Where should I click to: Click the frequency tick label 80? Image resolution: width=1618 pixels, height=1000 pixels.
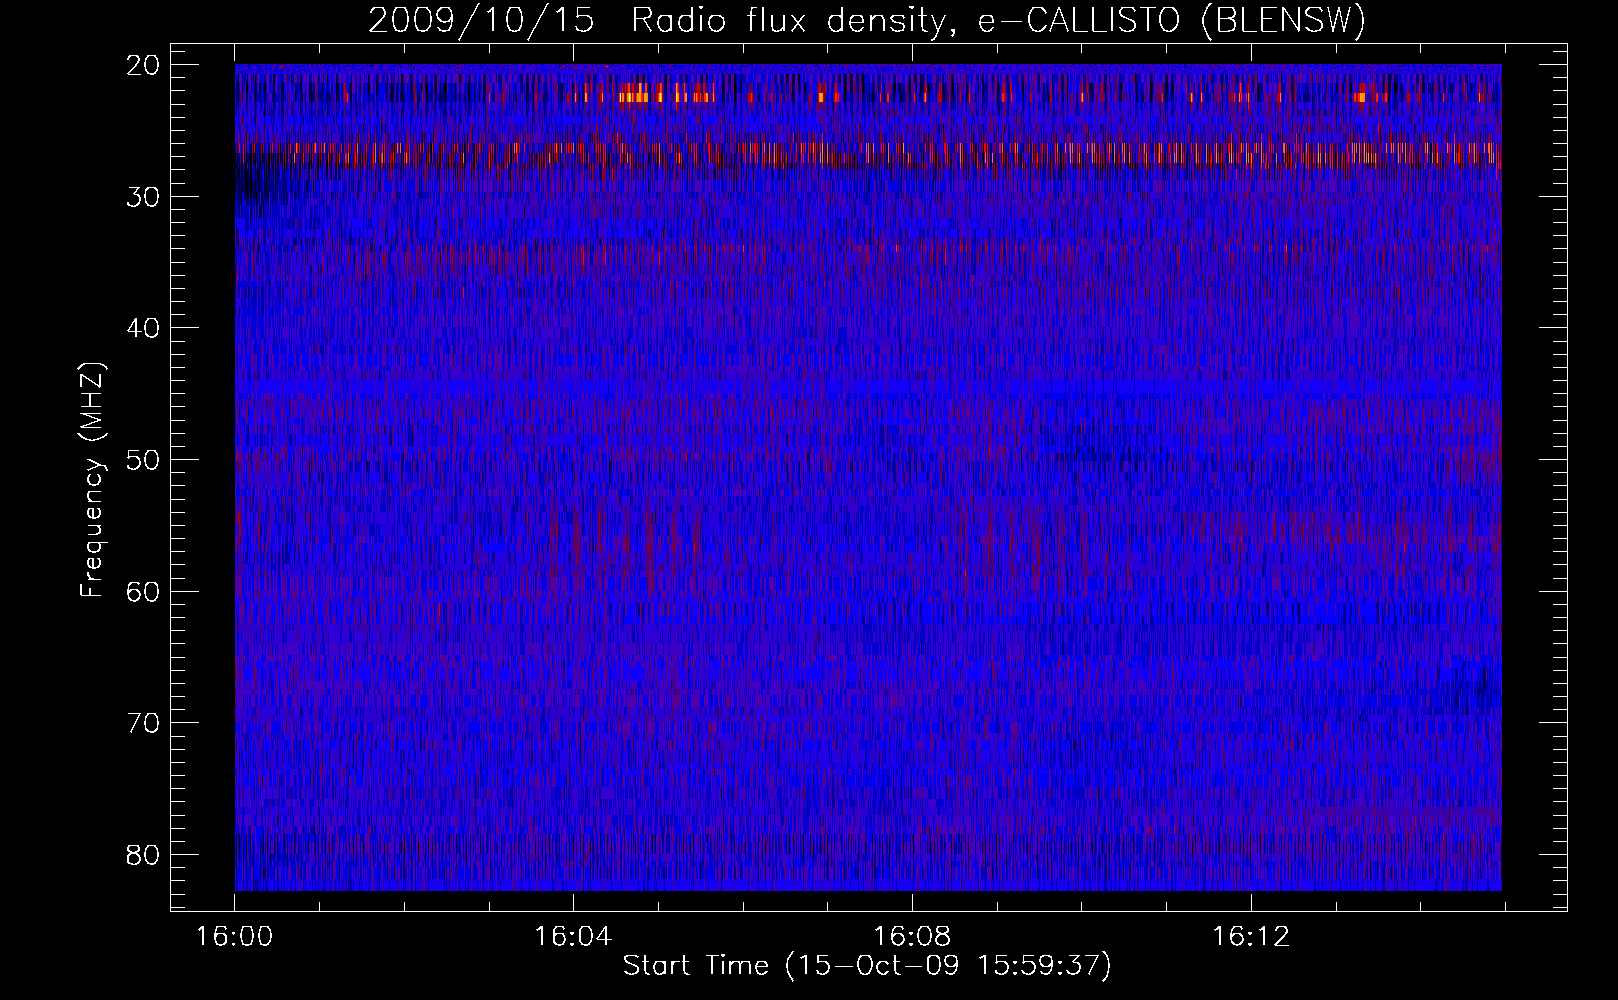(x=143, y=855)
